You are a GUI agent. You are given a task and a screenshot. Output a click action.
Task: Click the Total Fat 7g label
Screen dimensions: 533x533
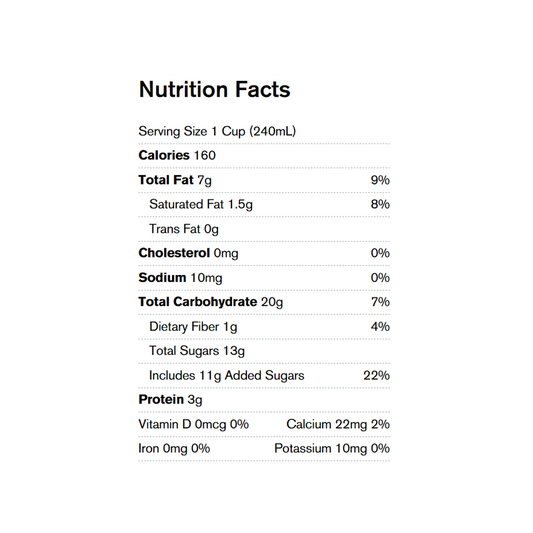[x=175, y=180]
